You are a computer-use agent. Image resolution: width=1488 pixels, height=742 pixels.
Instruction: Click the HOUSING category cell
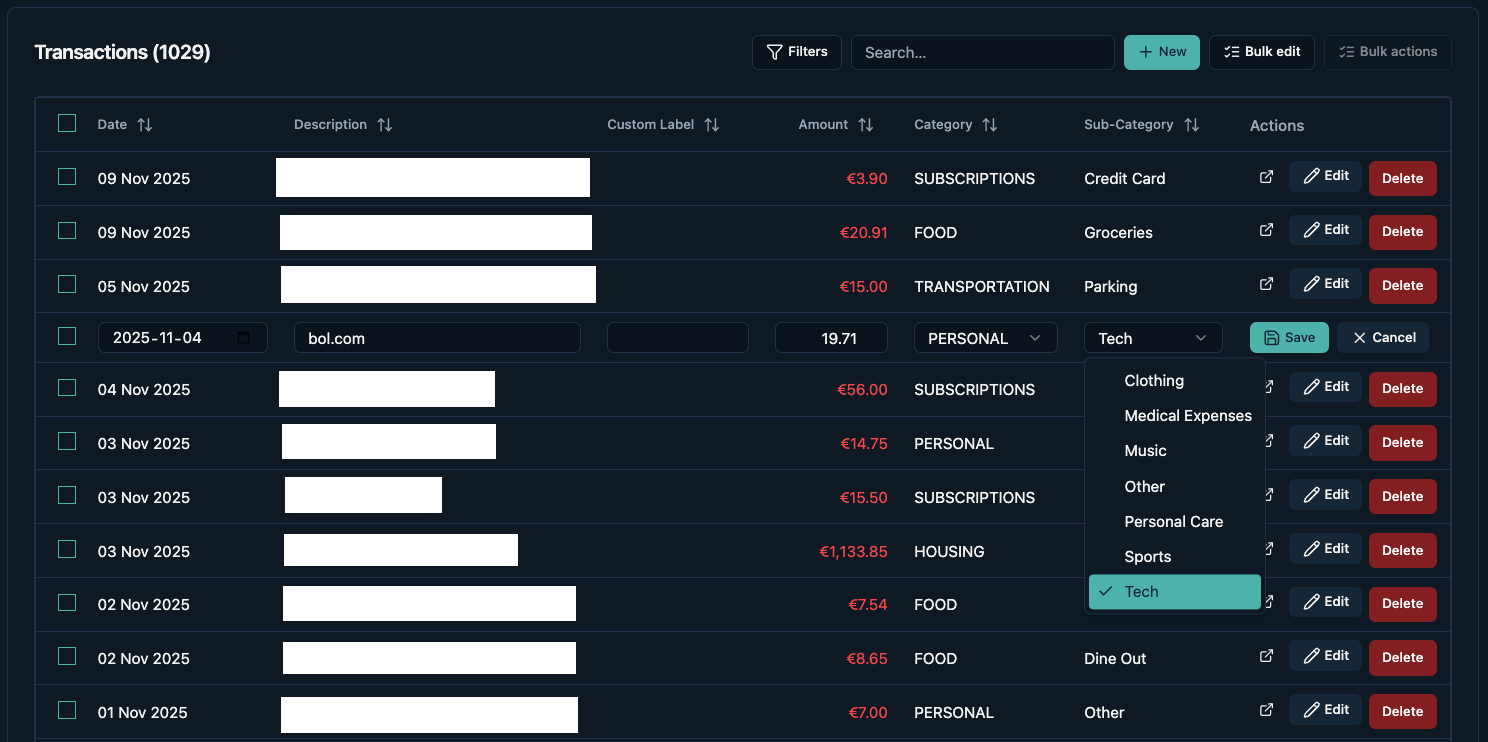pyautogui.click(x=949, y=551)
